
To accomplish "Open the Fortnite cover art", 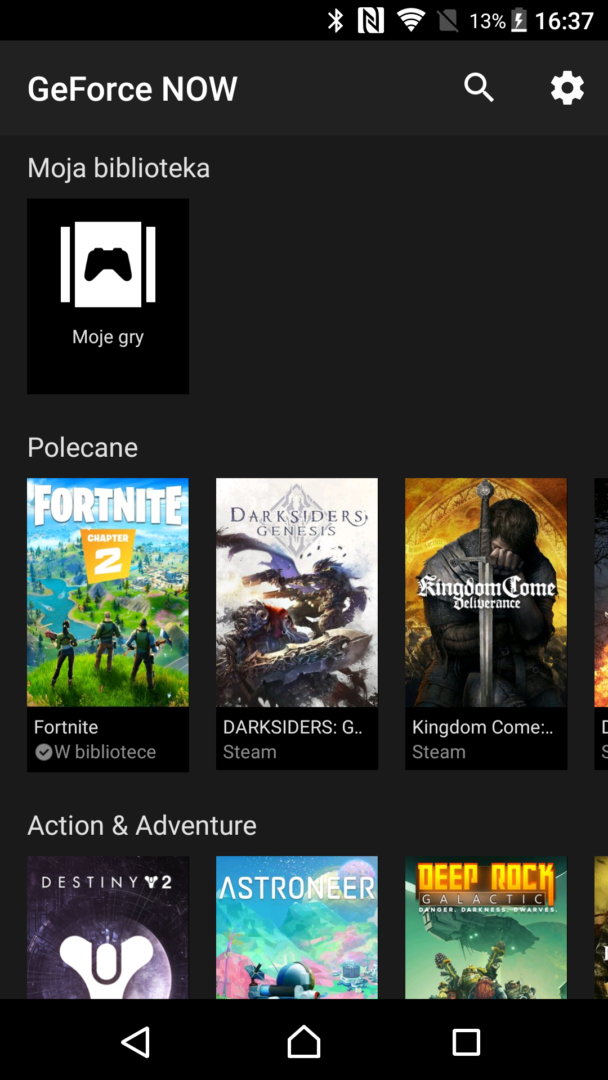I will (x=108, y=592).
